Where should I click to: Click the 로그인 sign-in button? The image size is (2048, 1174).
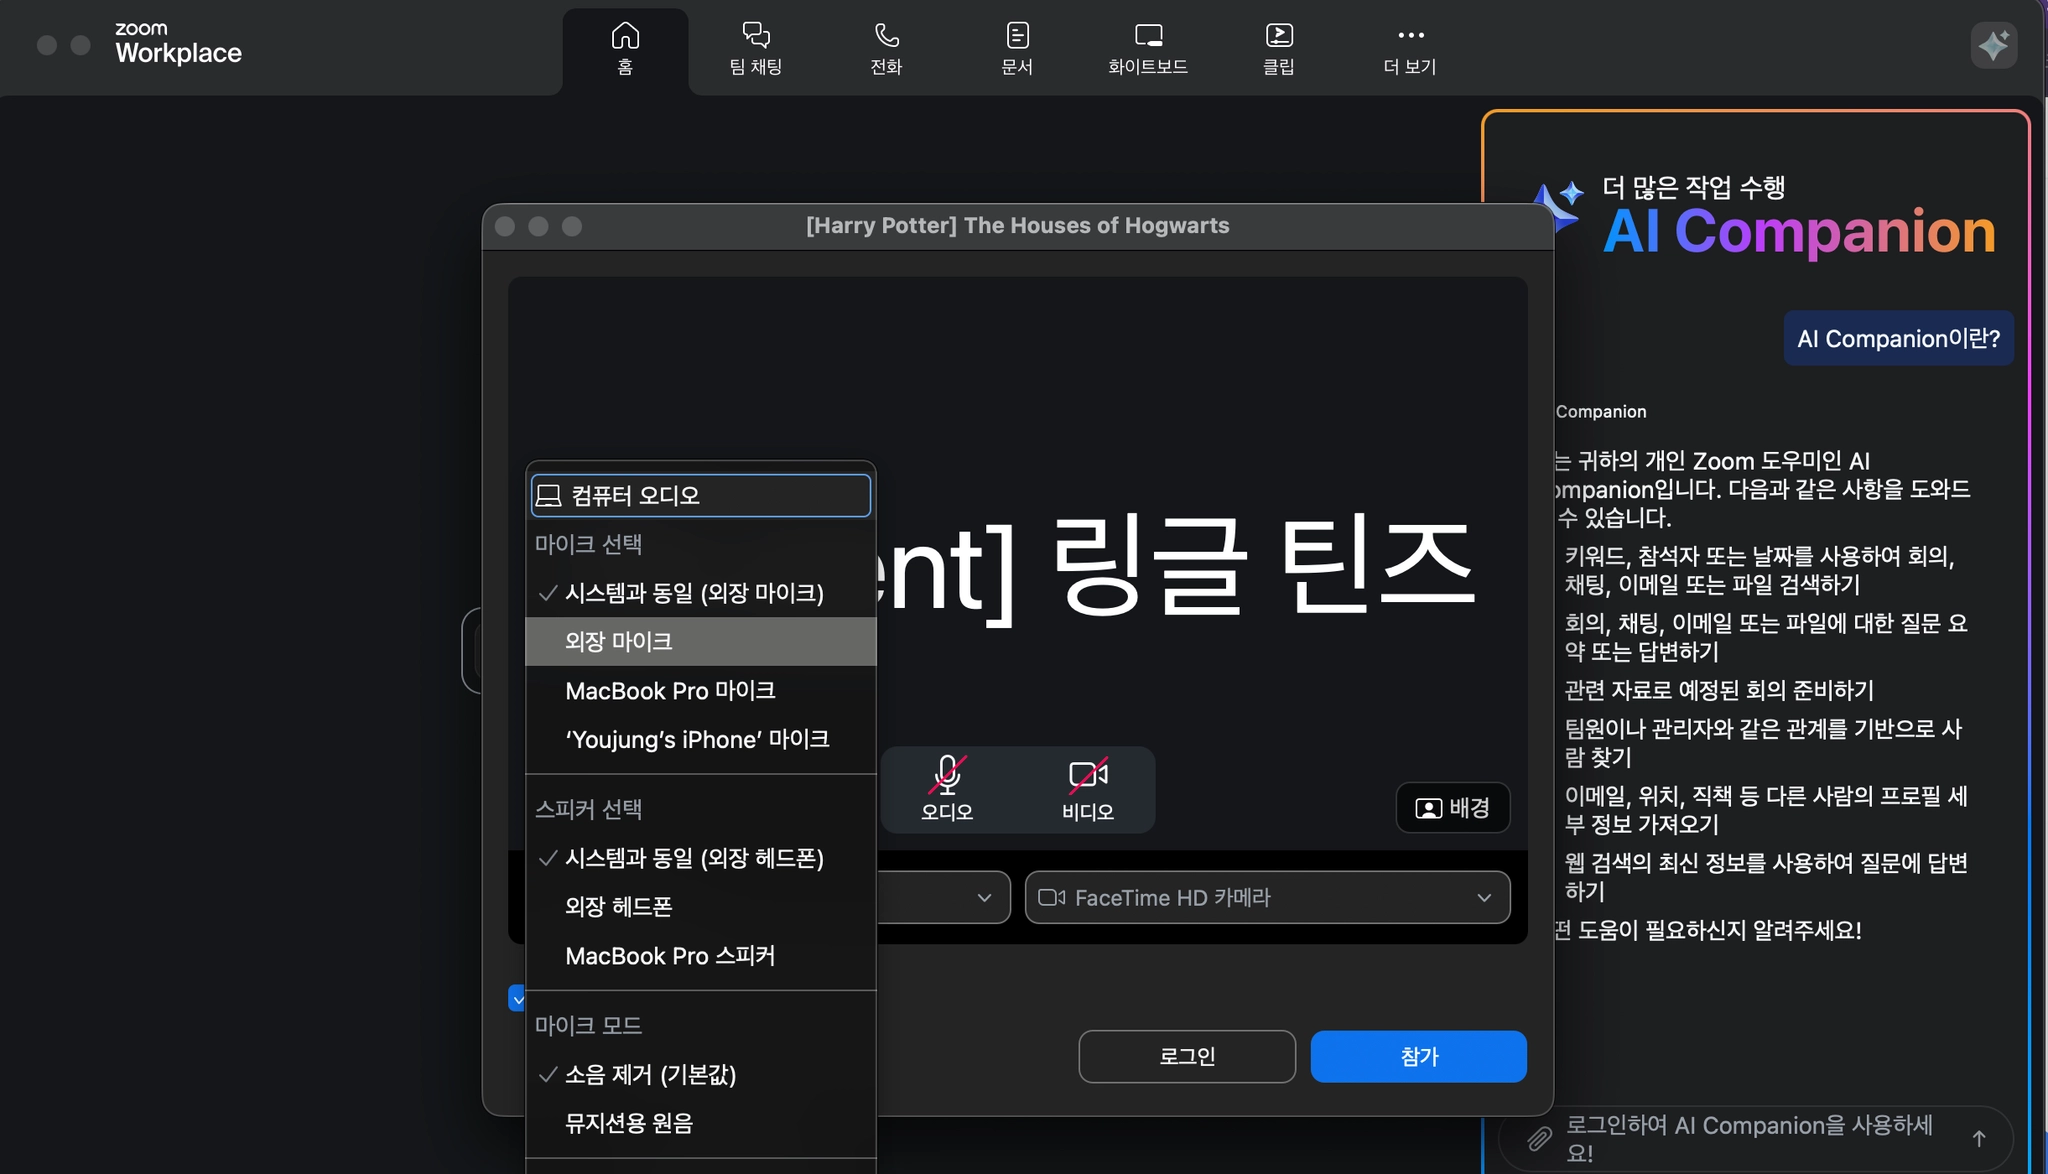coord(1186,1057)
